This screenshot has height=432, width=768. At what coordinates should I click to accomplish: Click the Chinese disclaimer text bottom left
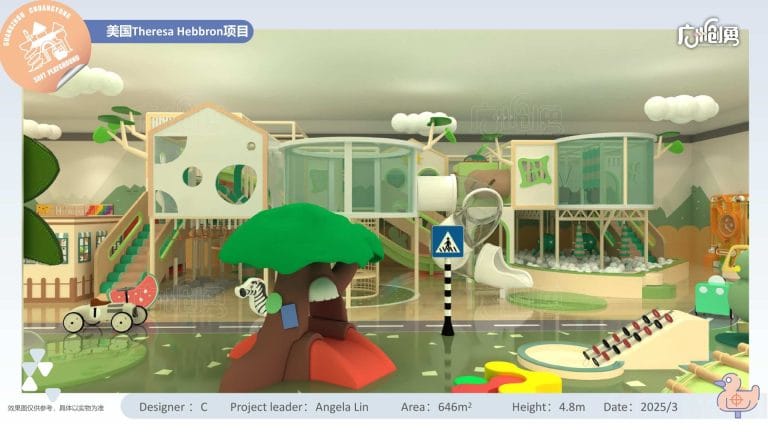pos(56,409)
